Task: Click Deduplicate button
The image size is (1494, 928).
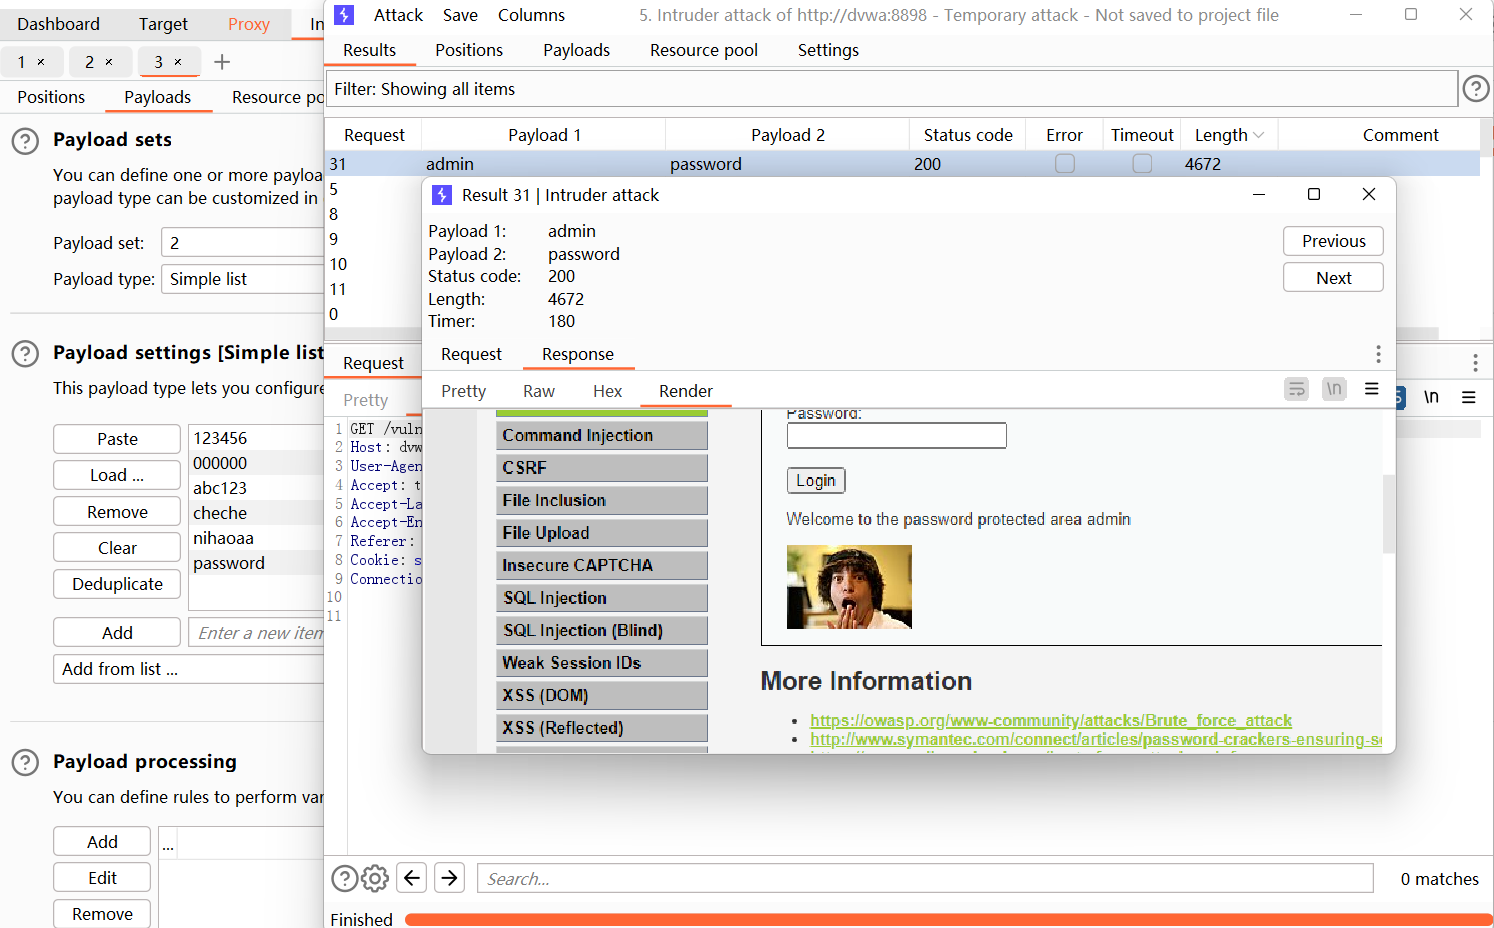Action: click(117, 584)
